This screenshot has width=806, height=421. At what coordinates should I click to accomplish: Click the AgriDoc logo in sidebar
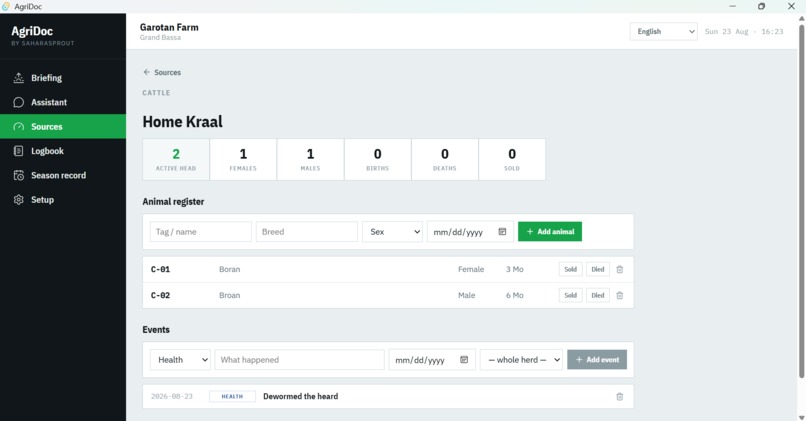[32, 31]
